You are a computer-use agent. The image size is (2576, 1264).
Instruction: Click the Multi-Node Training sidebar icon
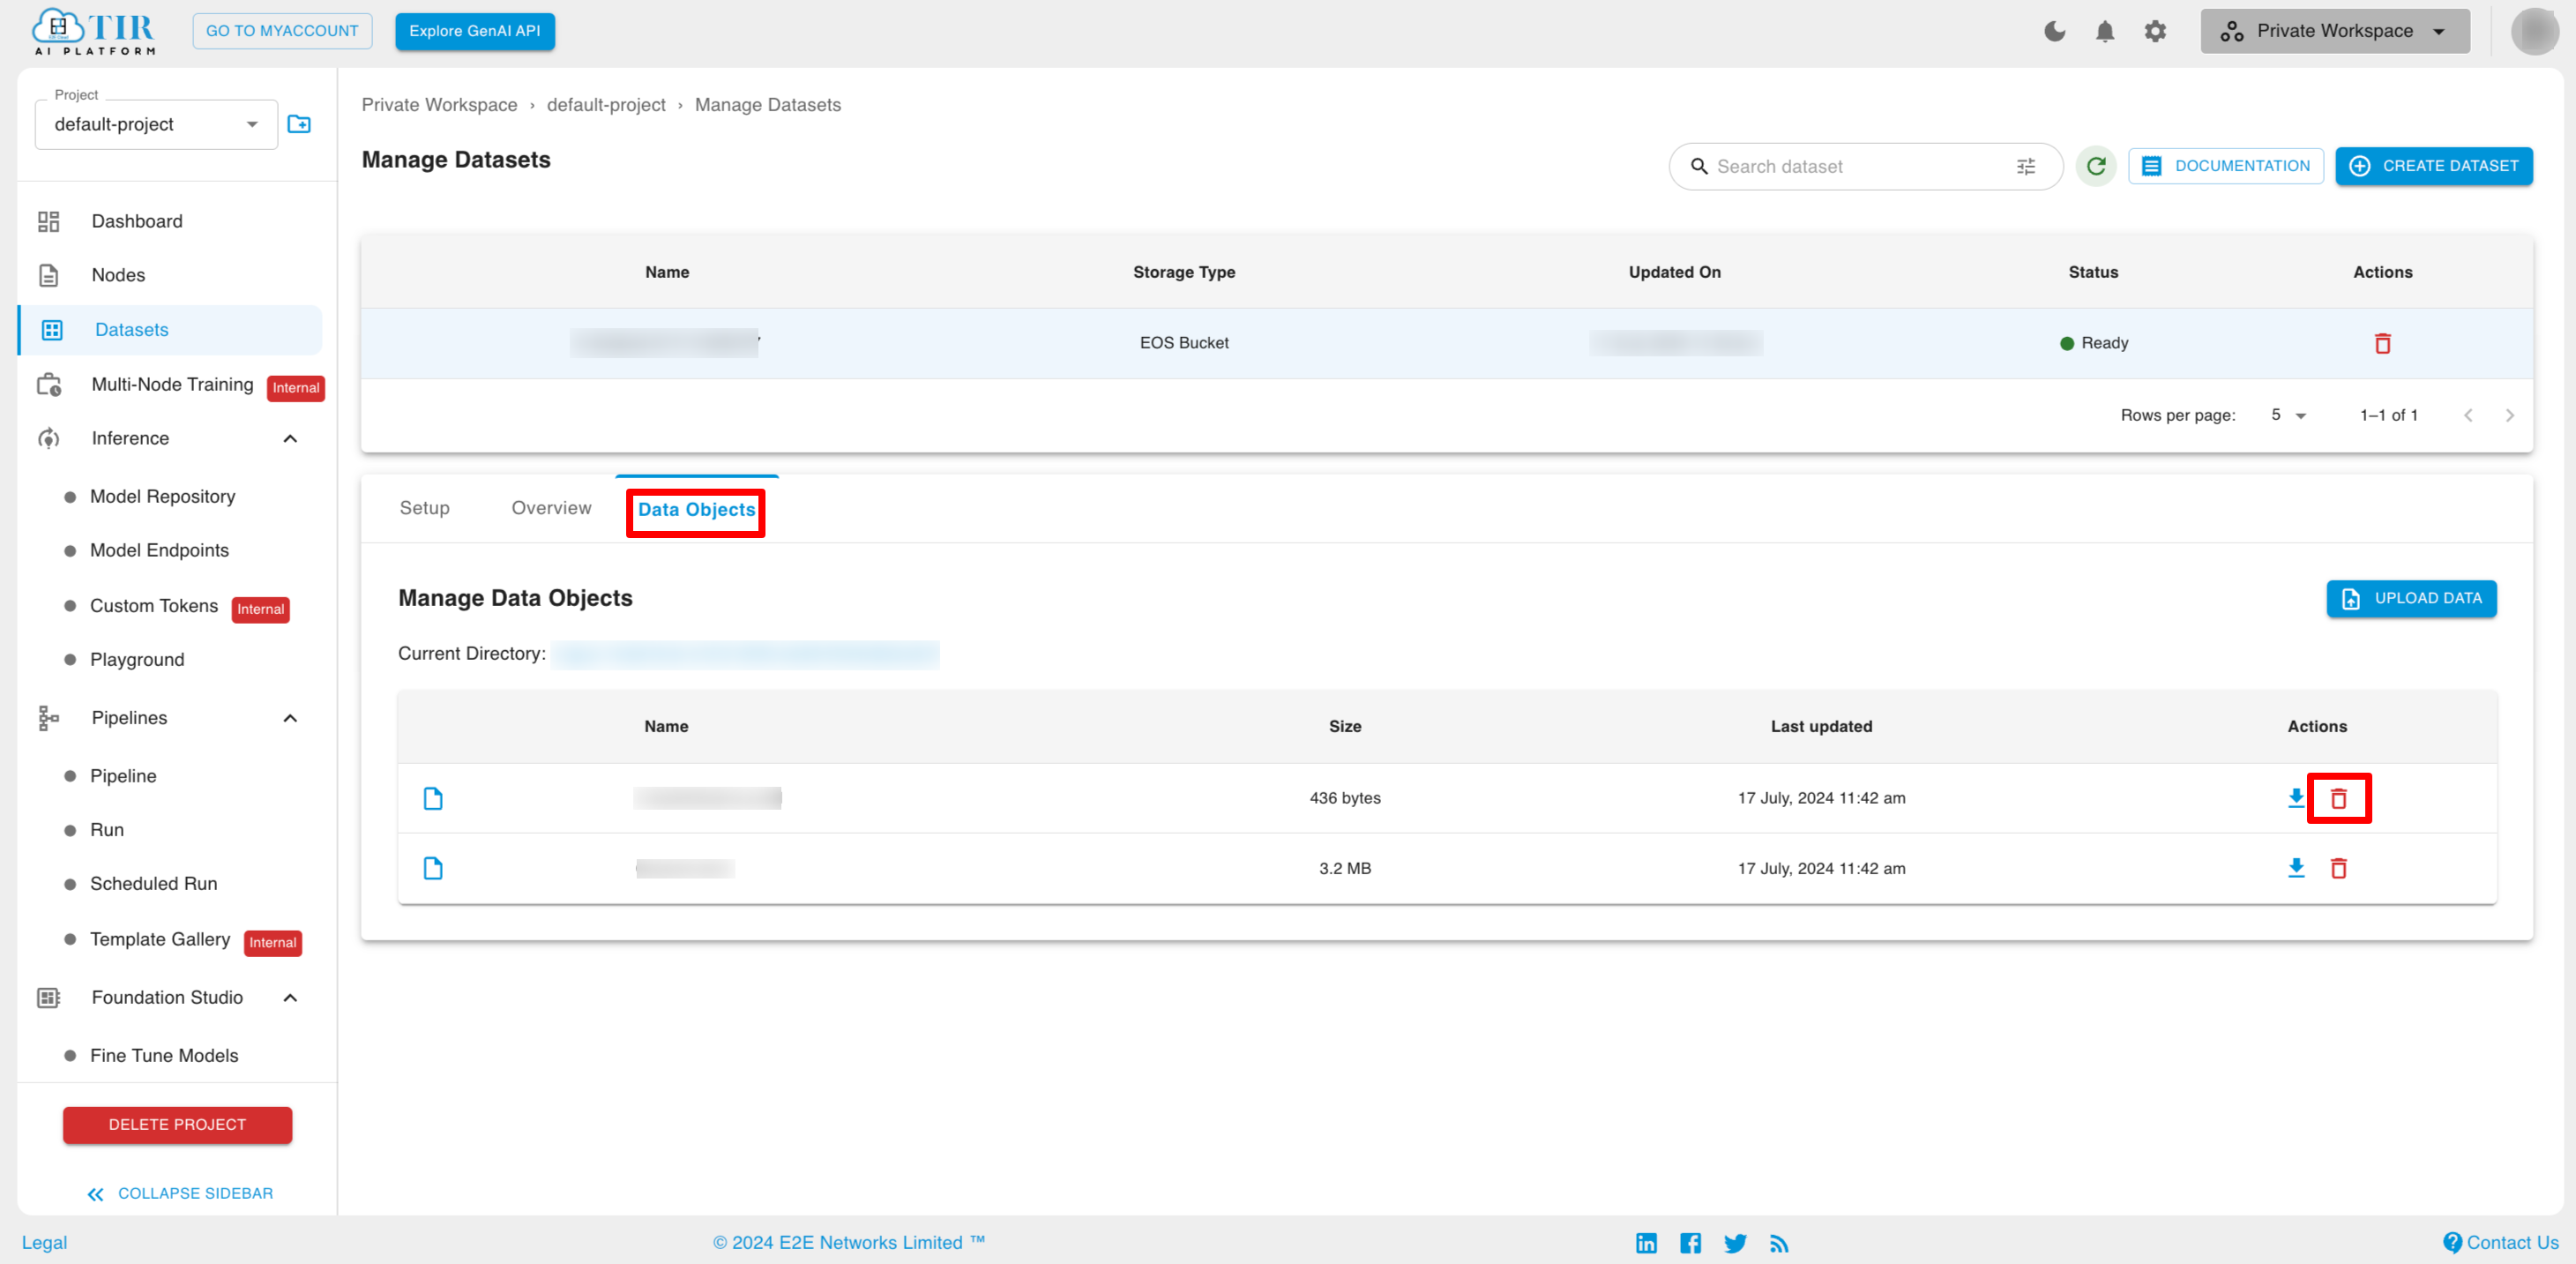coord(49,385)
